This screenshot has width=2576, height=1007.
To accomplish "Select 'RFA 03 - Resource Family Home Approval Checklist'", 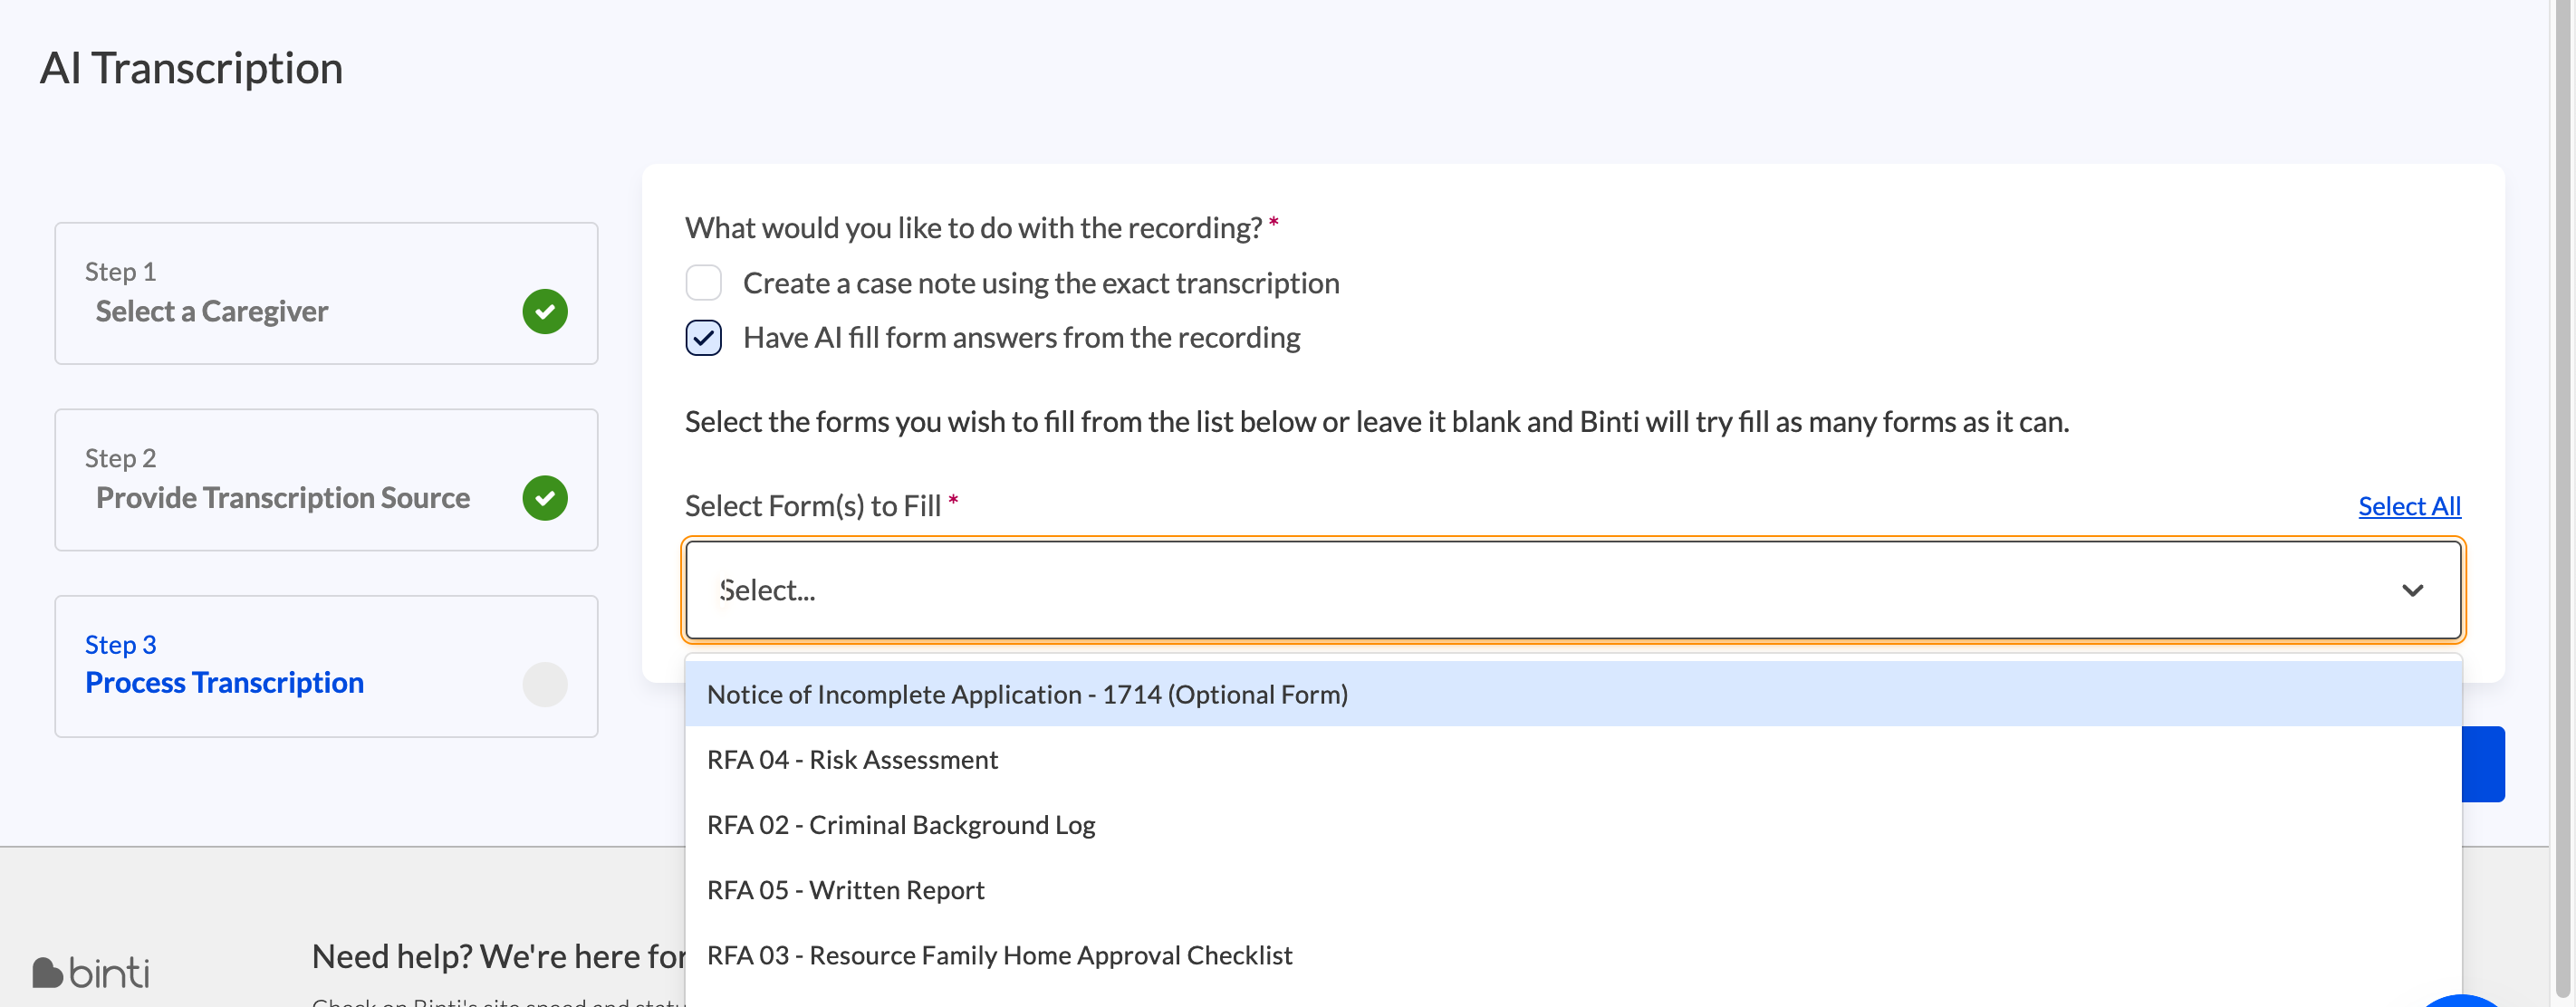I will (x=999, y=956).
